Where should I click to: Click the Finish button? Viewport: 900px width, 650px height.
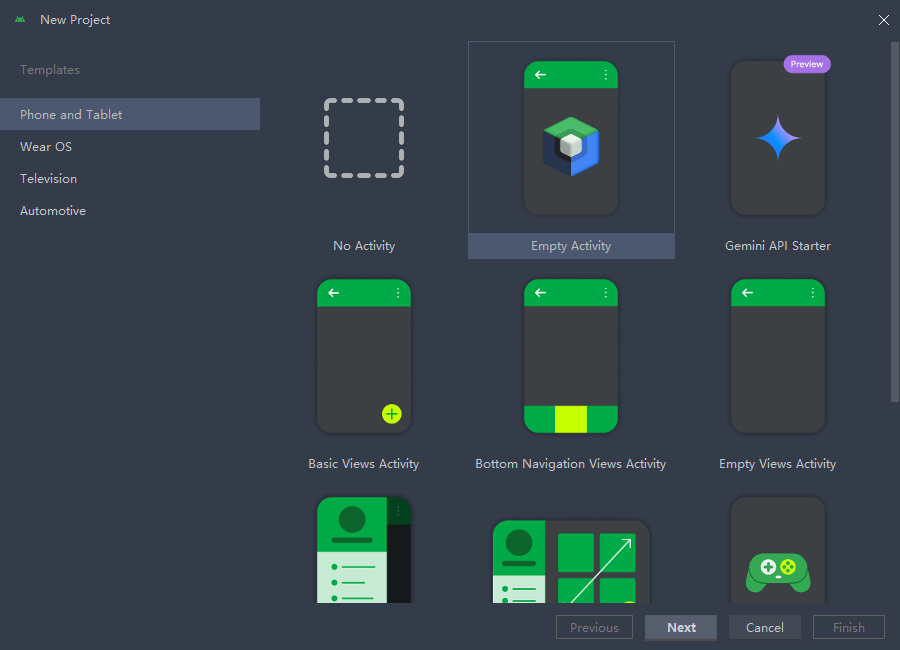click(x=848, y=628)
